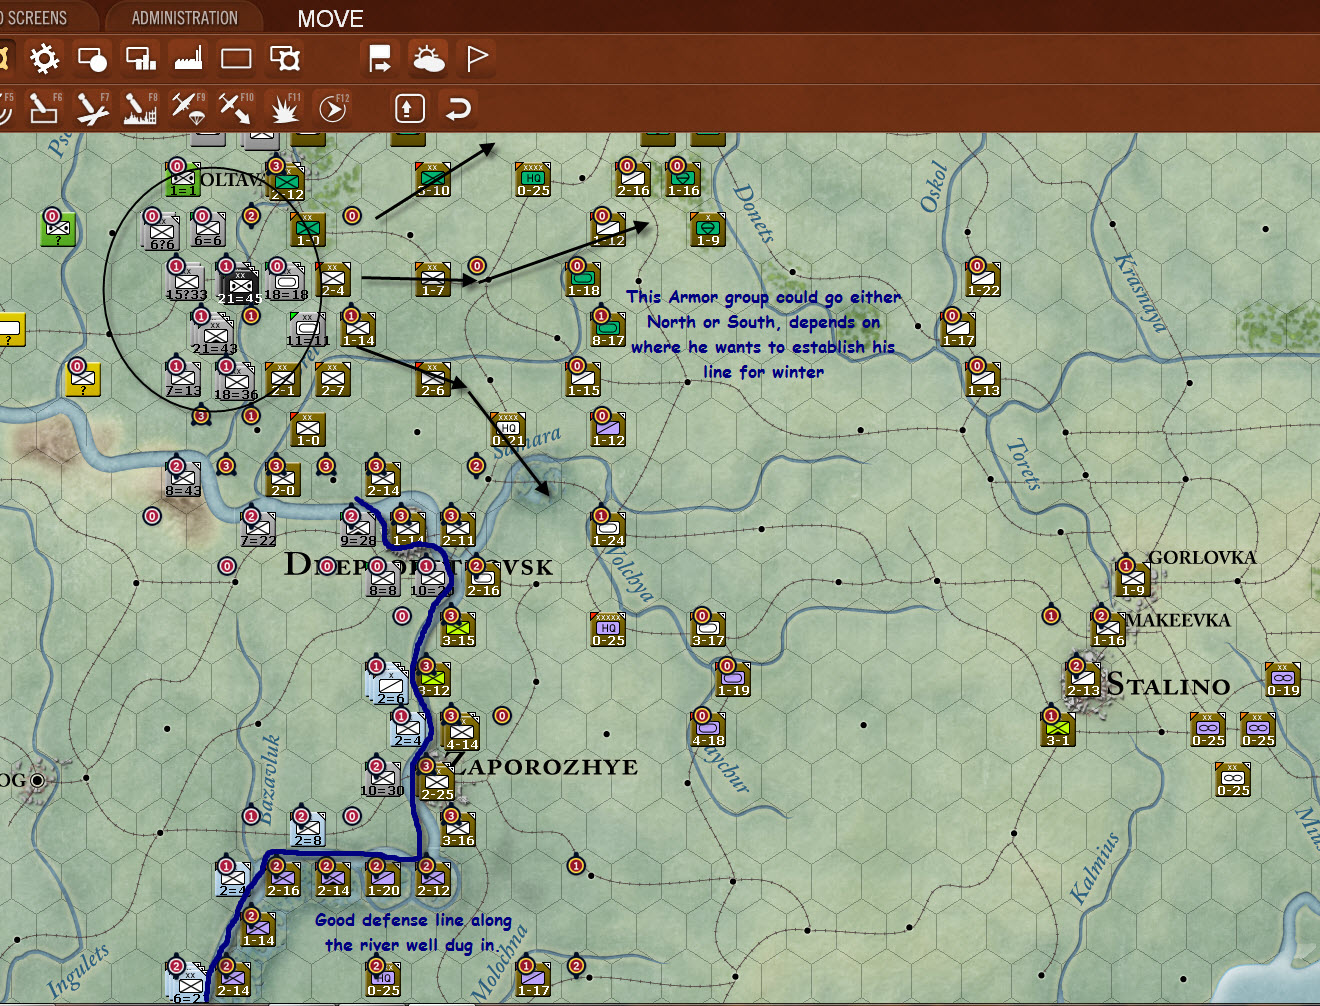Screen dimensions: 1320x1006
Task: Select the 3-17 Soviet unit counter
Action: (708, 631)
